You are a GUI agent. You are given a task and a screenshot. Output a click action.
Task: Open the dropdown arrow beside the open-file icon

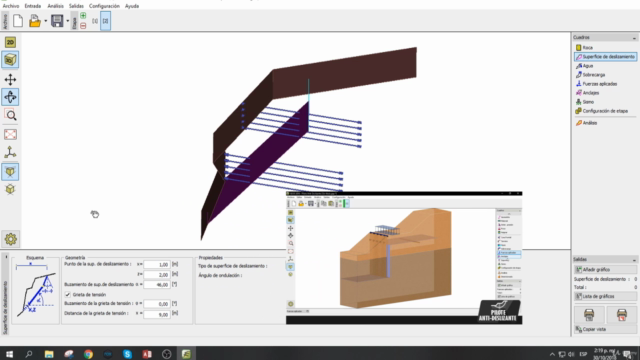(x=45, y=21)
